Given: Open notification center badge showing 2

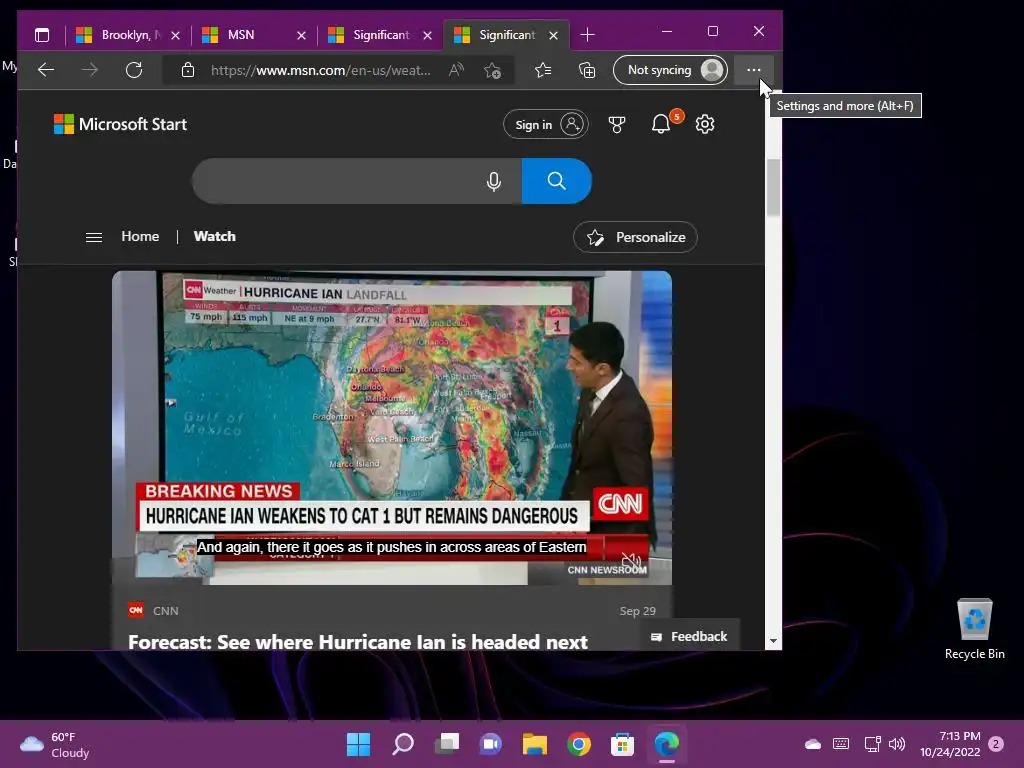Looking at the screenshot, I should pos(996,744).
